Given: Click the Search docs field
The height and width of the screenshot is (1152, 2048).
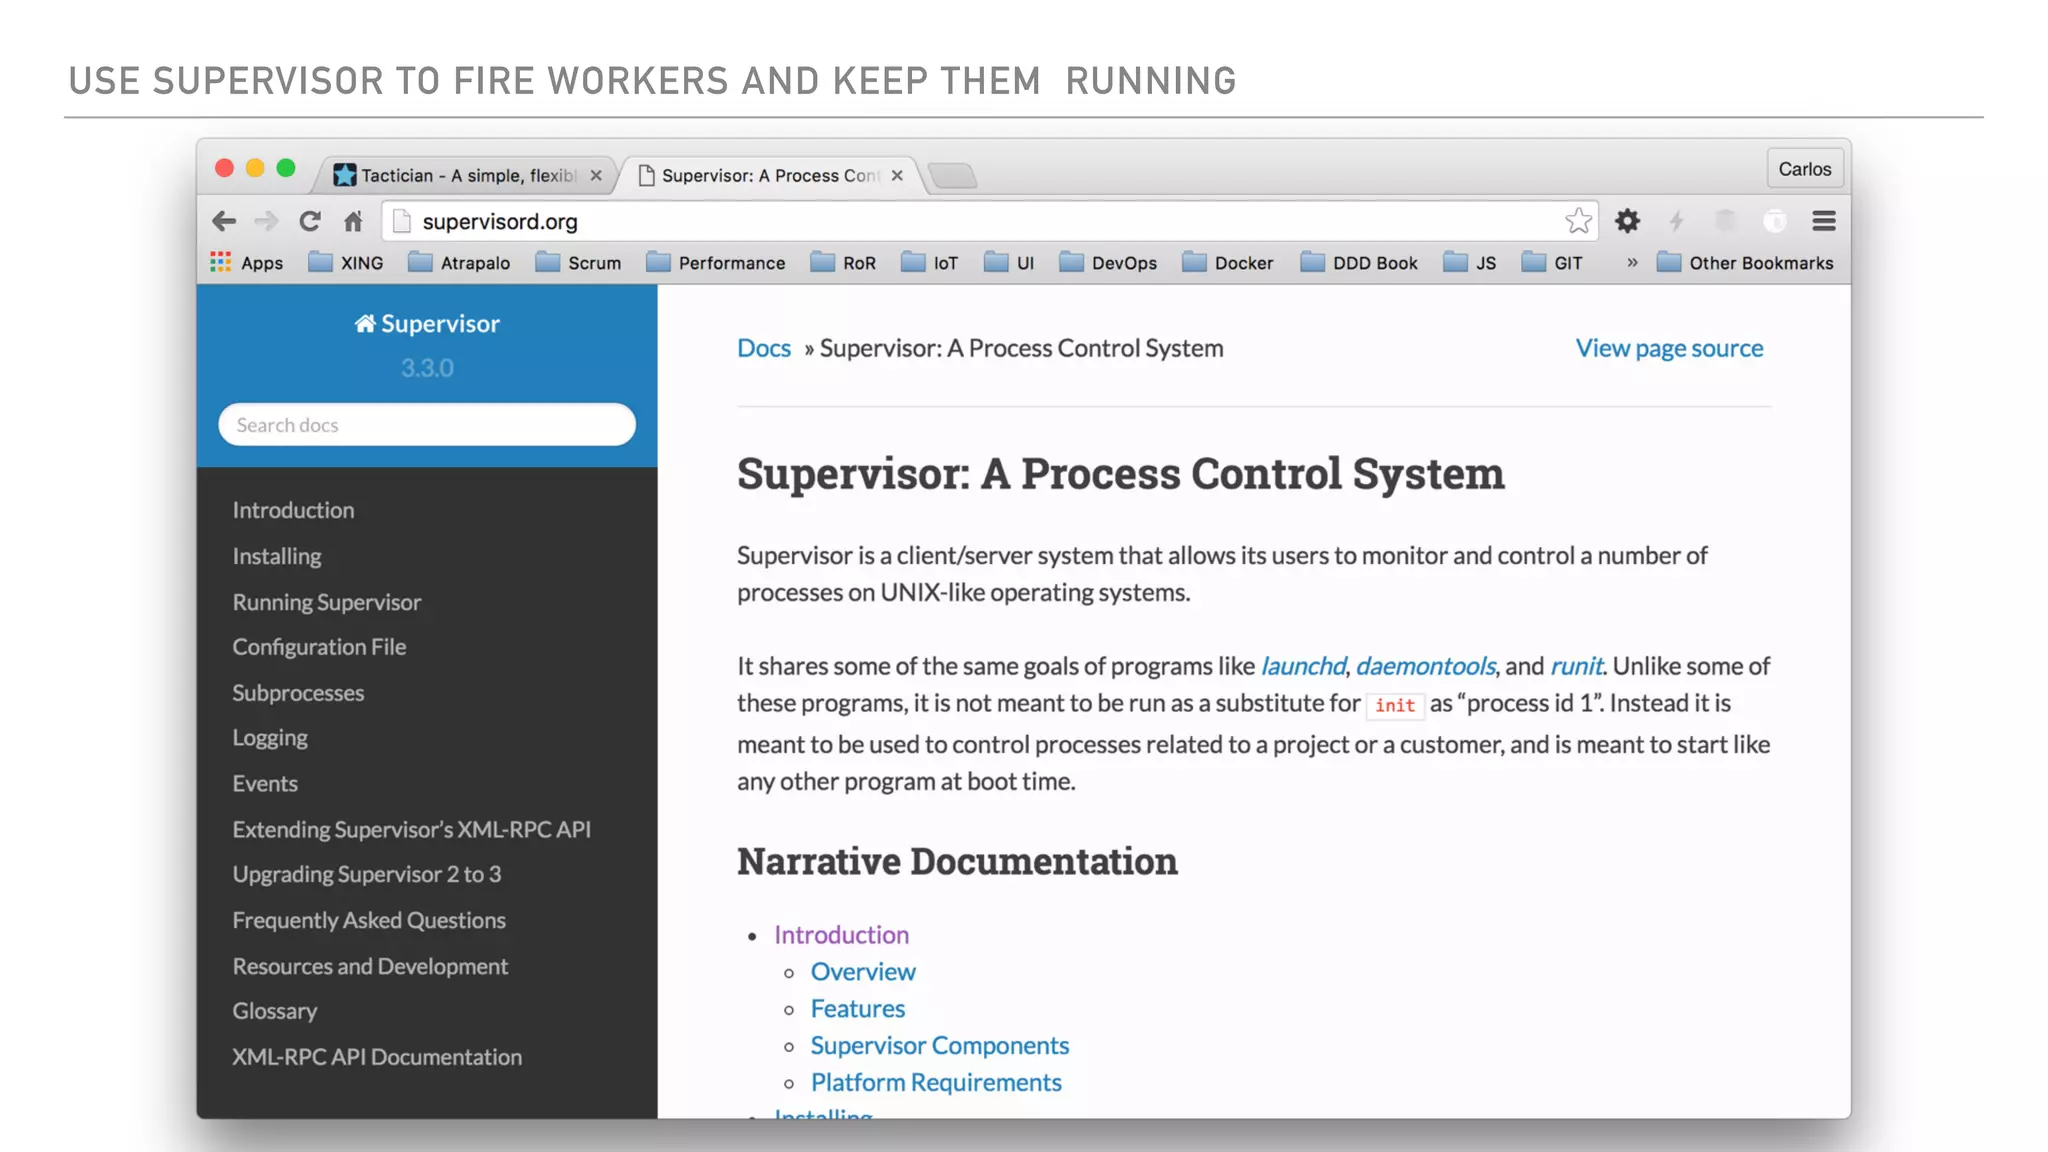Looking at the screenshot, I should click(x=427, y=425).
